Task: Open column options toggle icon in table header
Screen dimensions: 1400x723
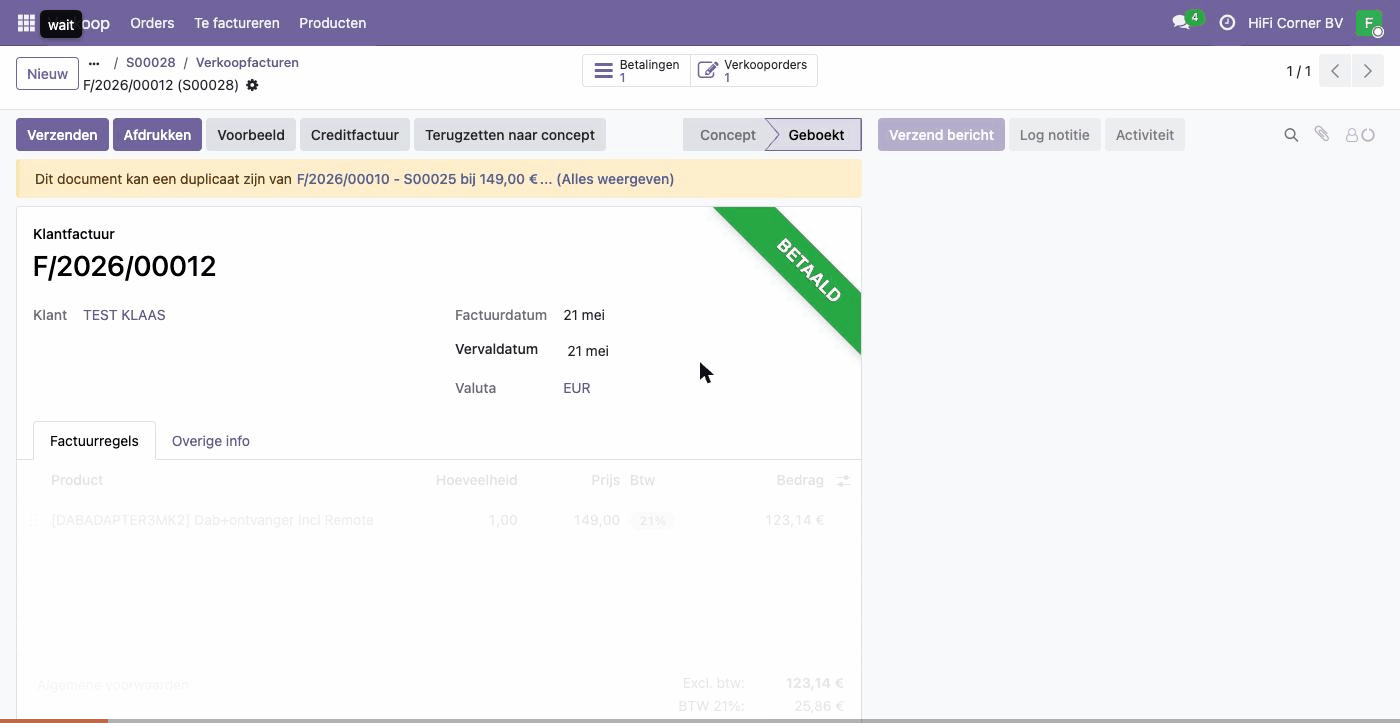Action: (x=843, y=481)
